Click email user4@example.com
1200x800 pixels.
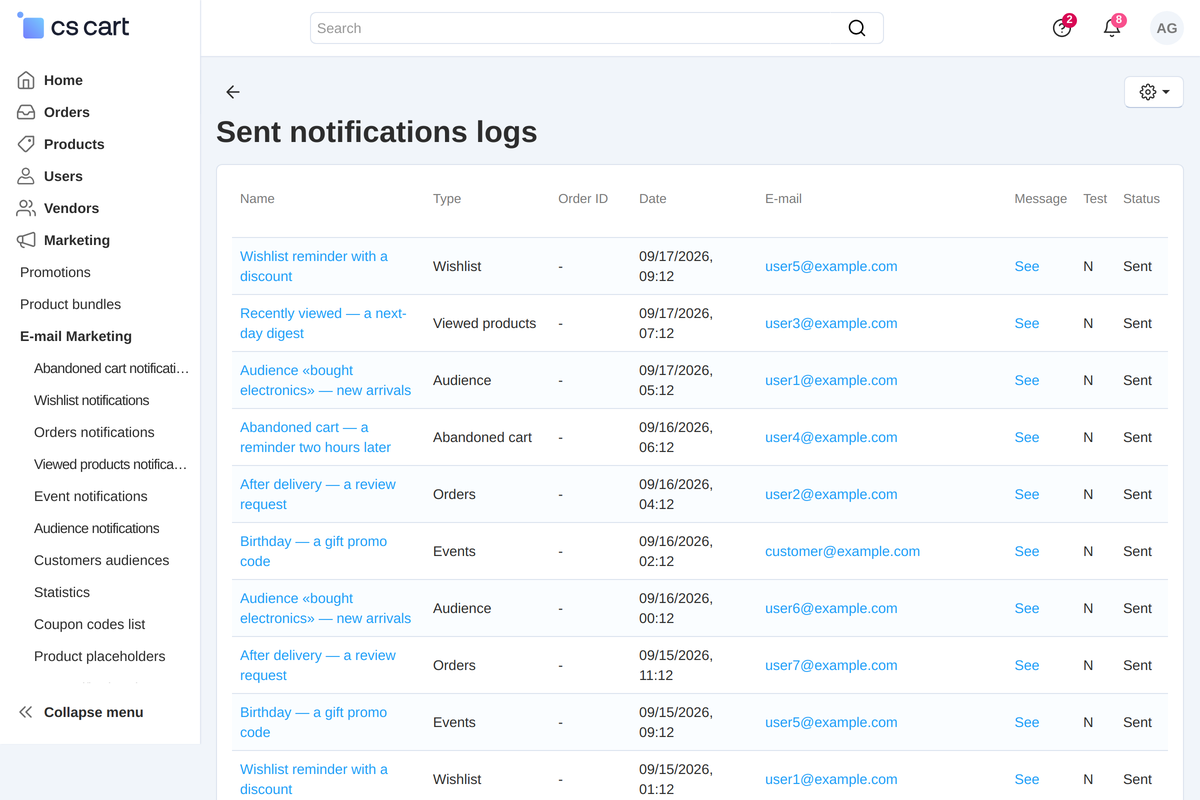pyautogui.click(x=831, y=437)
